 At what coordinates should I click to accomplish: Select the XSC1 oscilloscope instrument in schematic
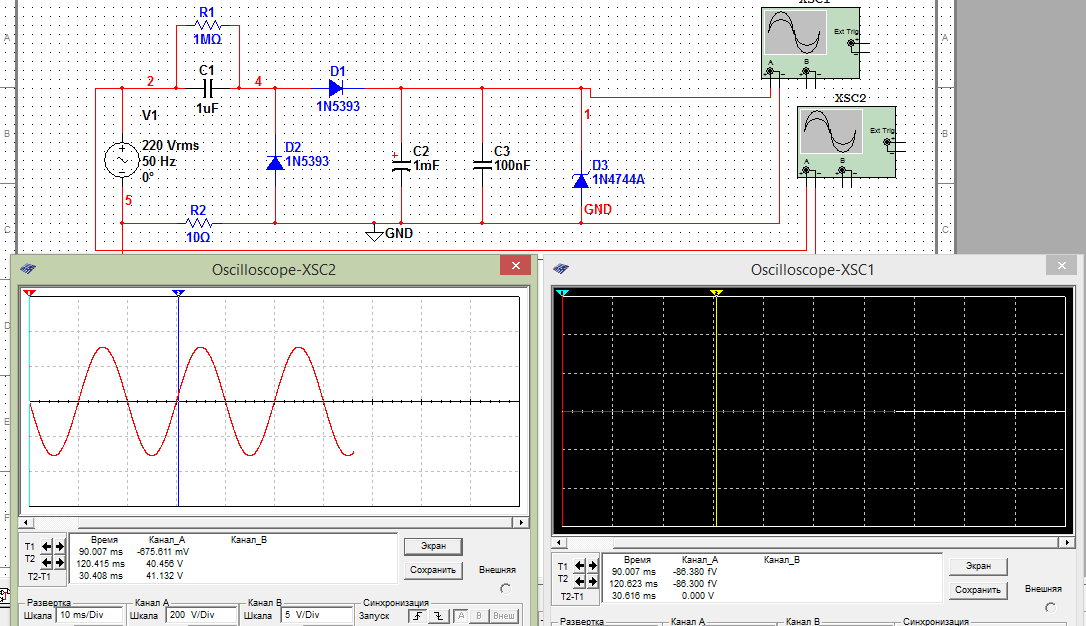coord(810,43)
